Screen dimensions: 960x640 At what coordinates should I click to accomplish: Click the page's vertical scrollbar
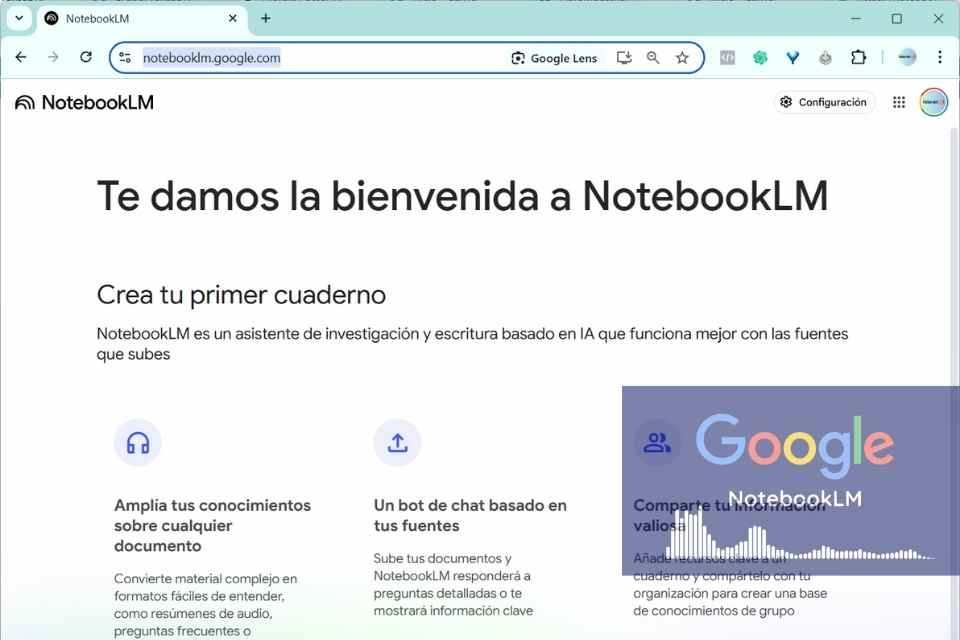pos(953,384)
